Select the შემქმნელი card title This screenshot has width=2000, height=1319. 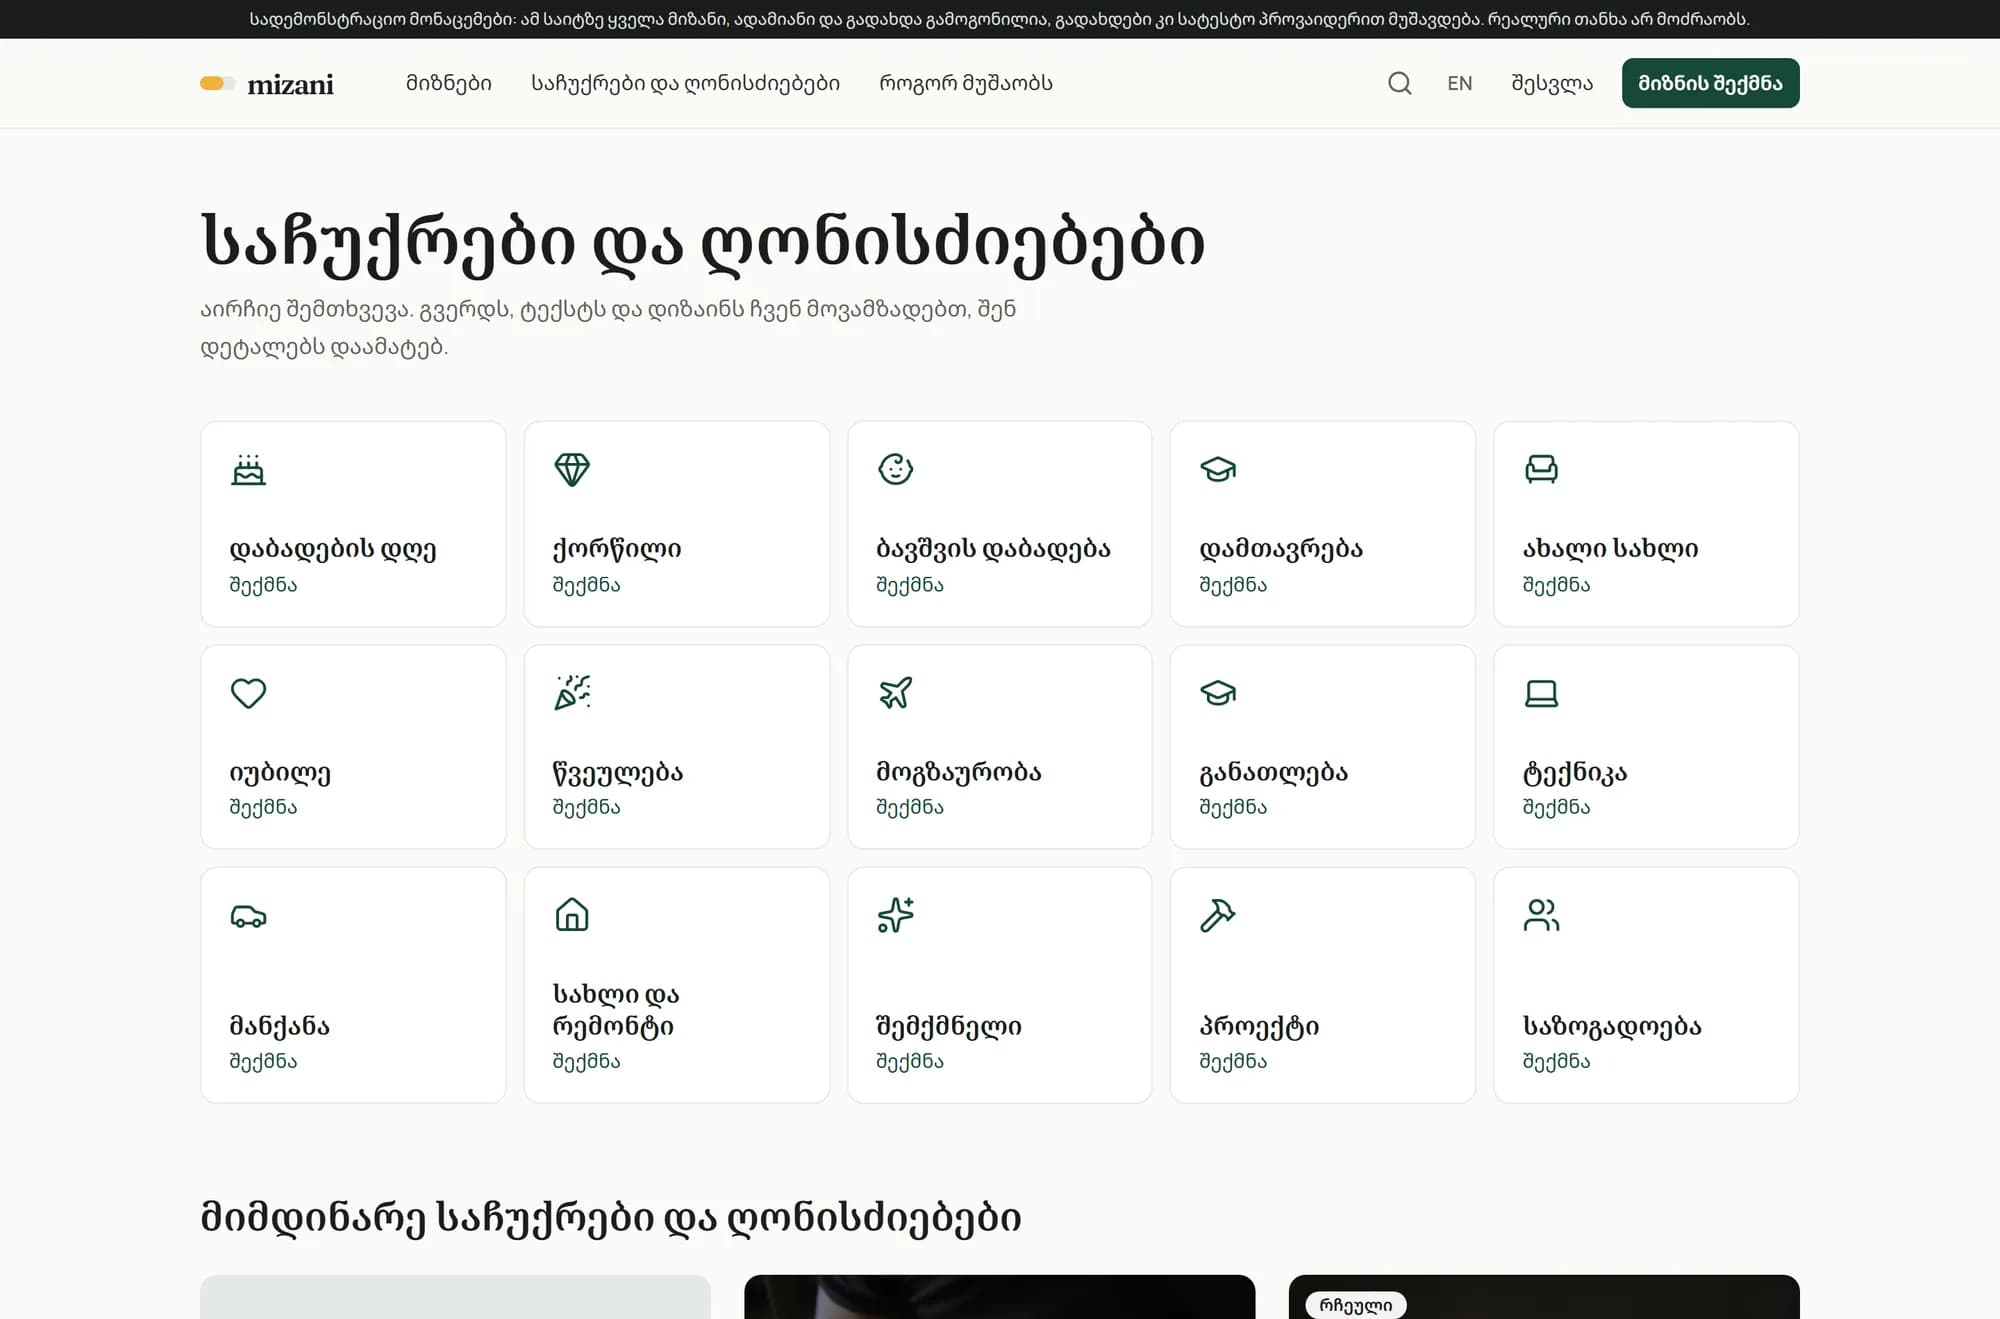[x=949, y=1026]
